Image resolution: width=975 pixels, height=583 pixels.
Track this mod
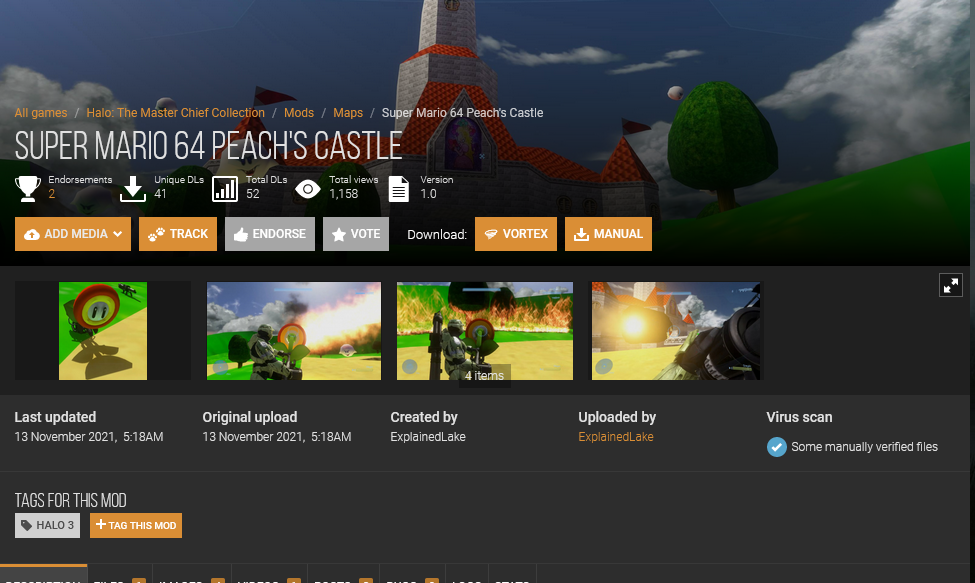178,234
